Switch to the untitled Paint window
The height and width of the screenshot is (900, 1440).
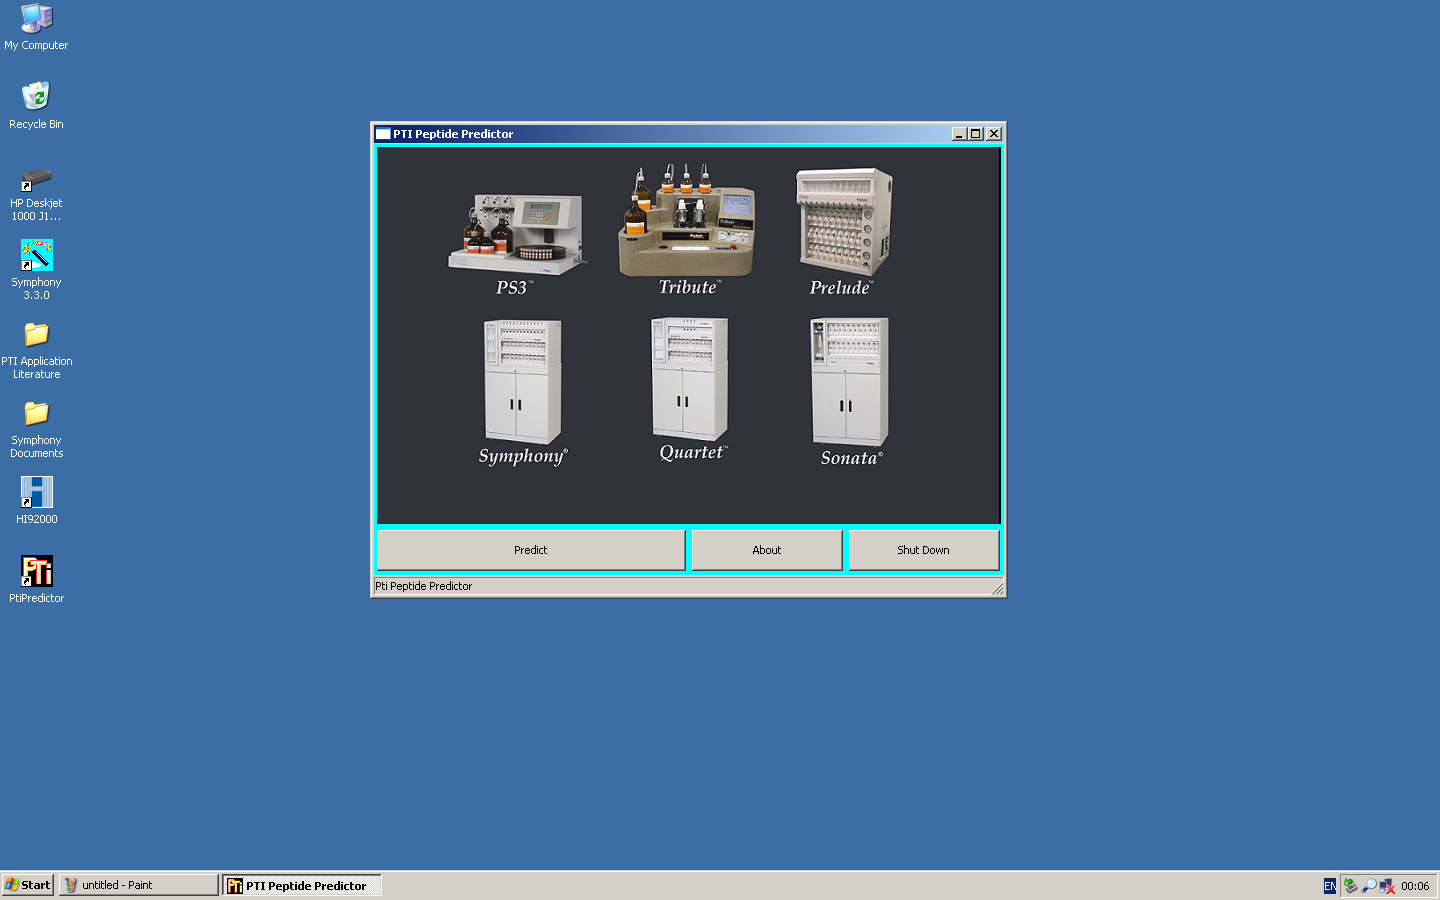click(137, 884)
